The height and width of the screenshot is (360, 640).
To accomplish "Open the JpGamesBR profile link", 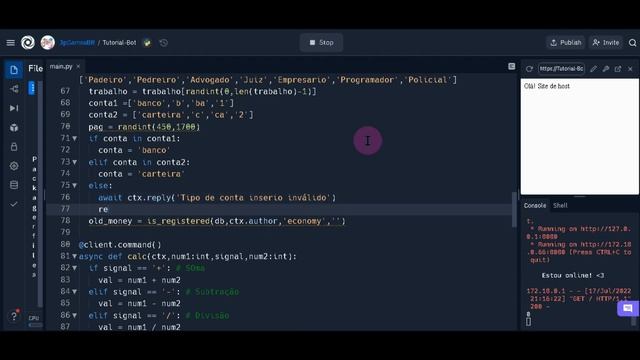I will [77, 42].
